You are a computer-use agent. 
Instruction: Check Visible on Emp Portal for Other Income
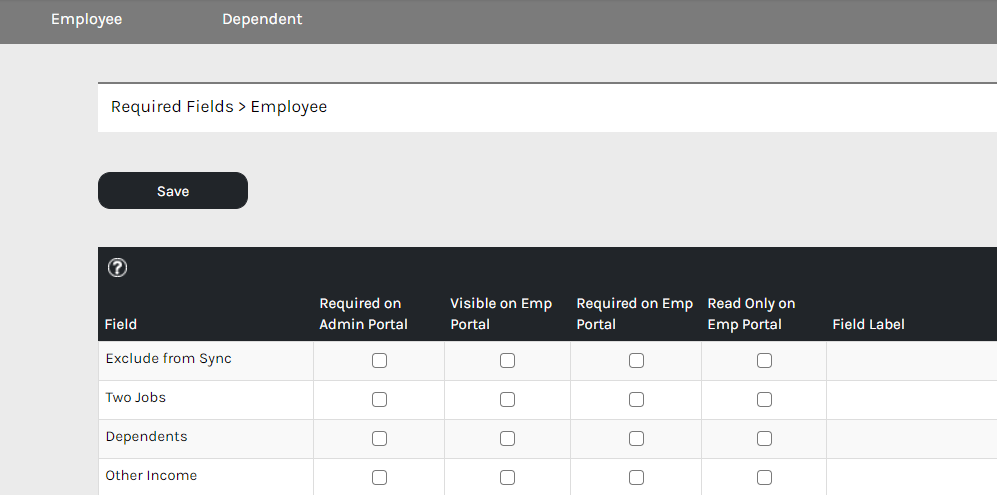point(507,477)
